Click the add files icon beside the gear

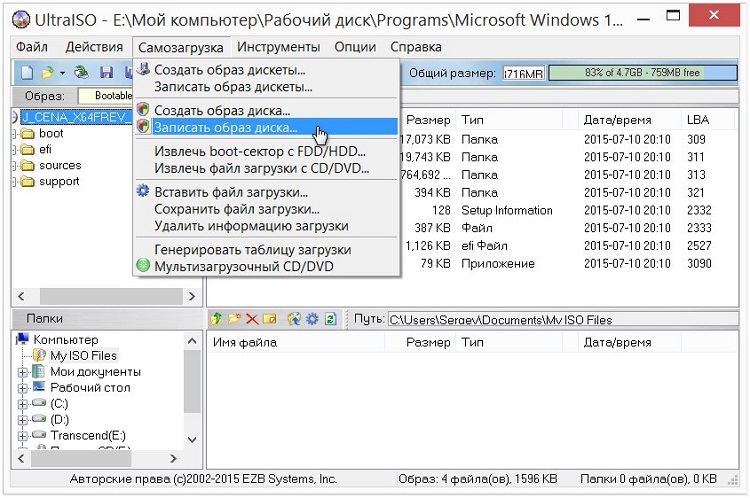click(x=294, y=319)
